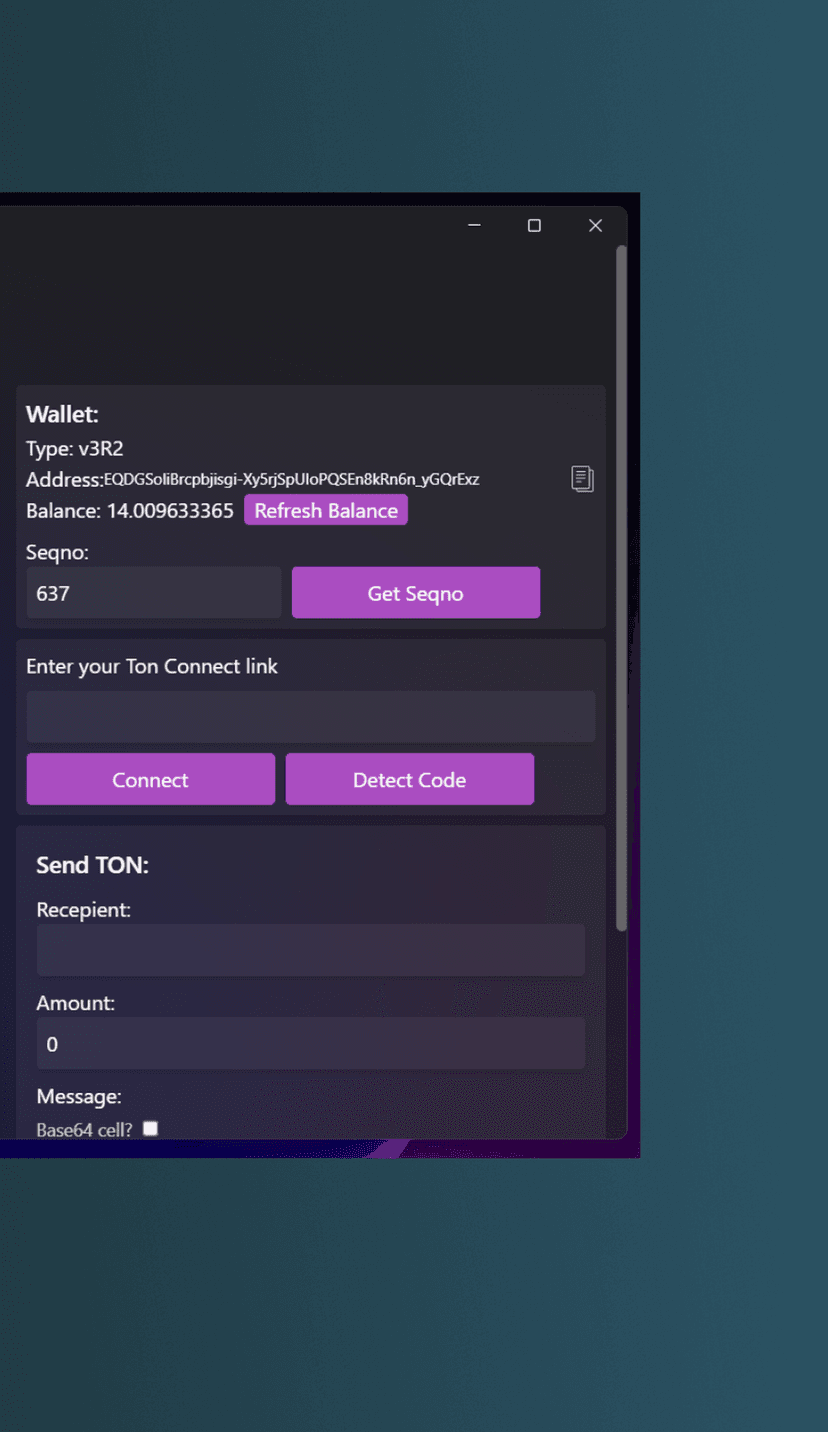Click the Detect Code button
This screenshot has height=1432, width=828.
click(x=409, y=779)
